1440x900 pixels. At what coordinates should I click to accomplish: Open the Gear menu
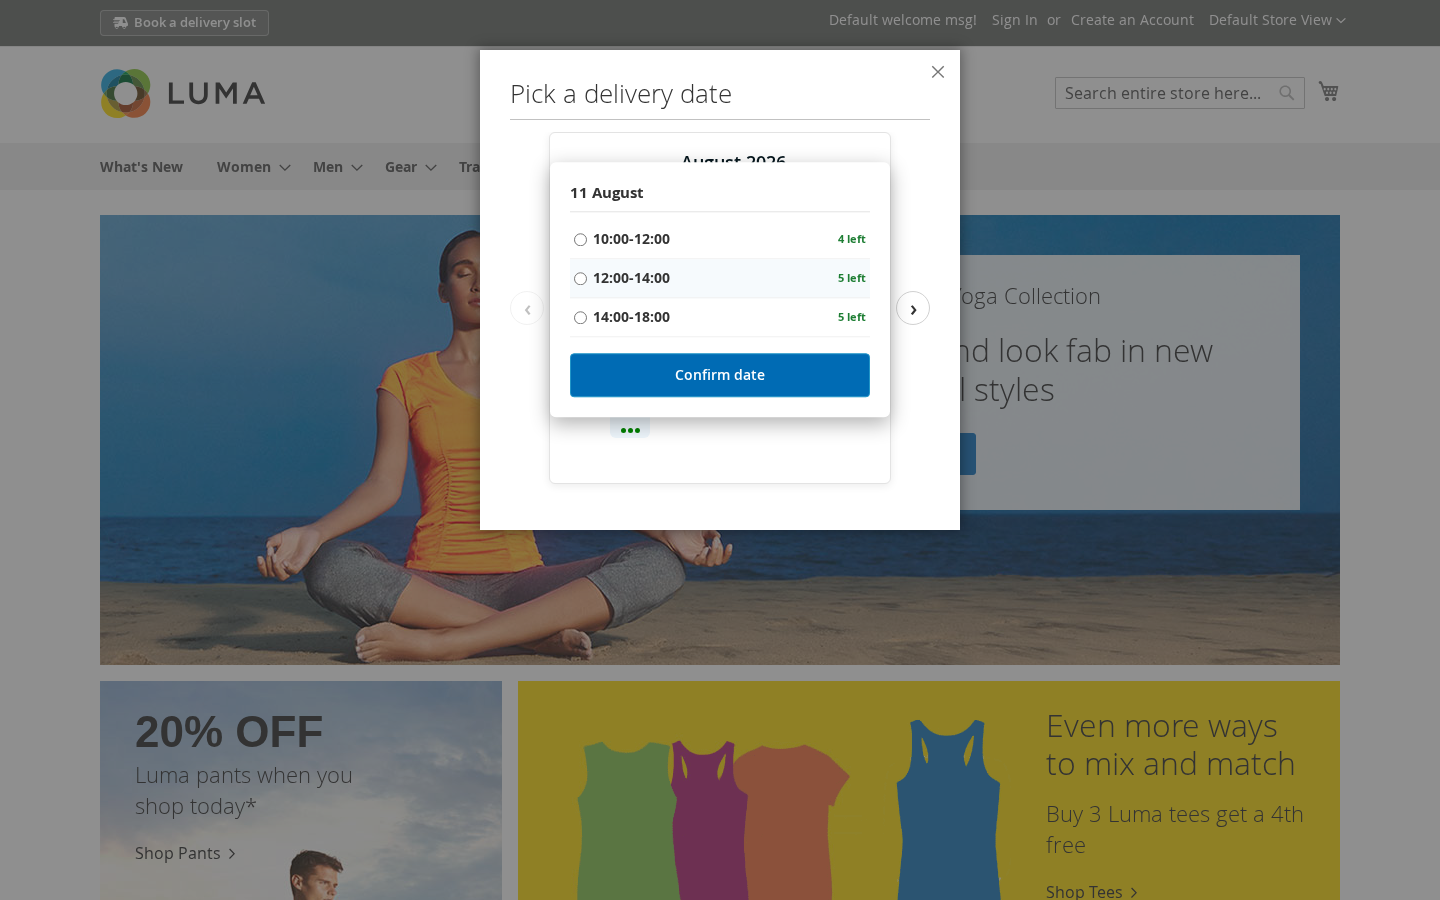410,167
